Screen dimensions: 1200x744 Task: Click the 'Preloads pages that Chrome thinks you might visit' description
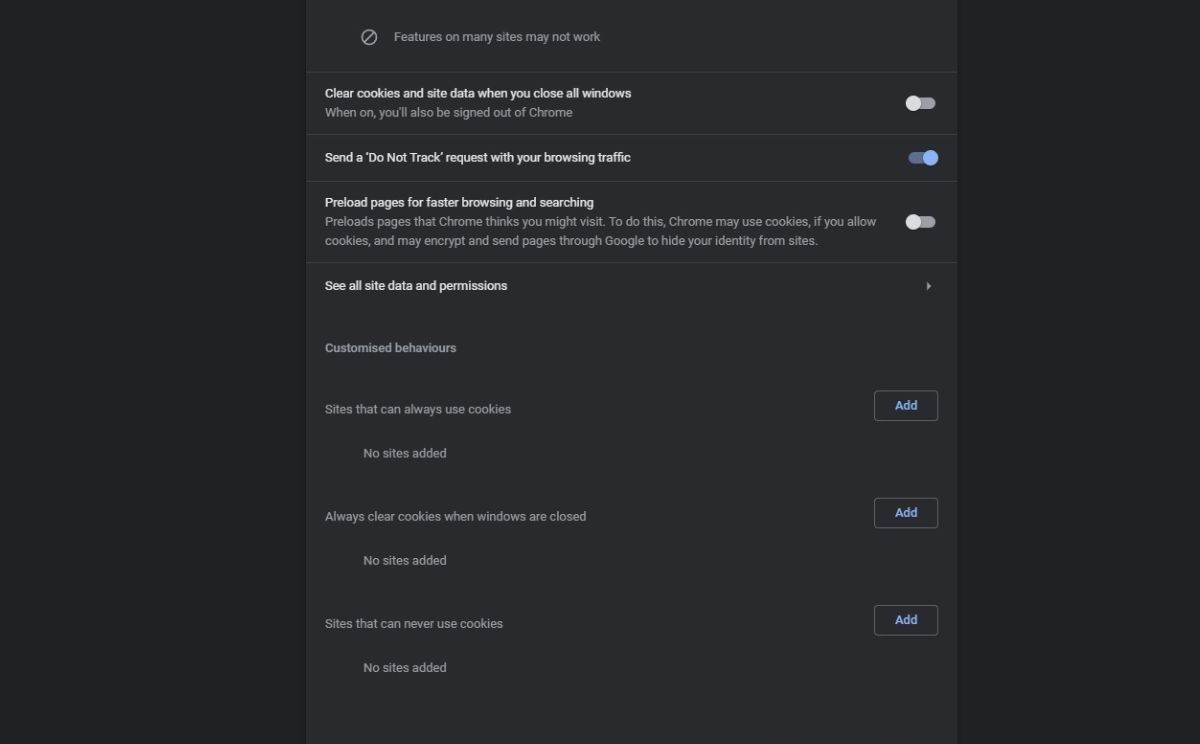(600, 221)
